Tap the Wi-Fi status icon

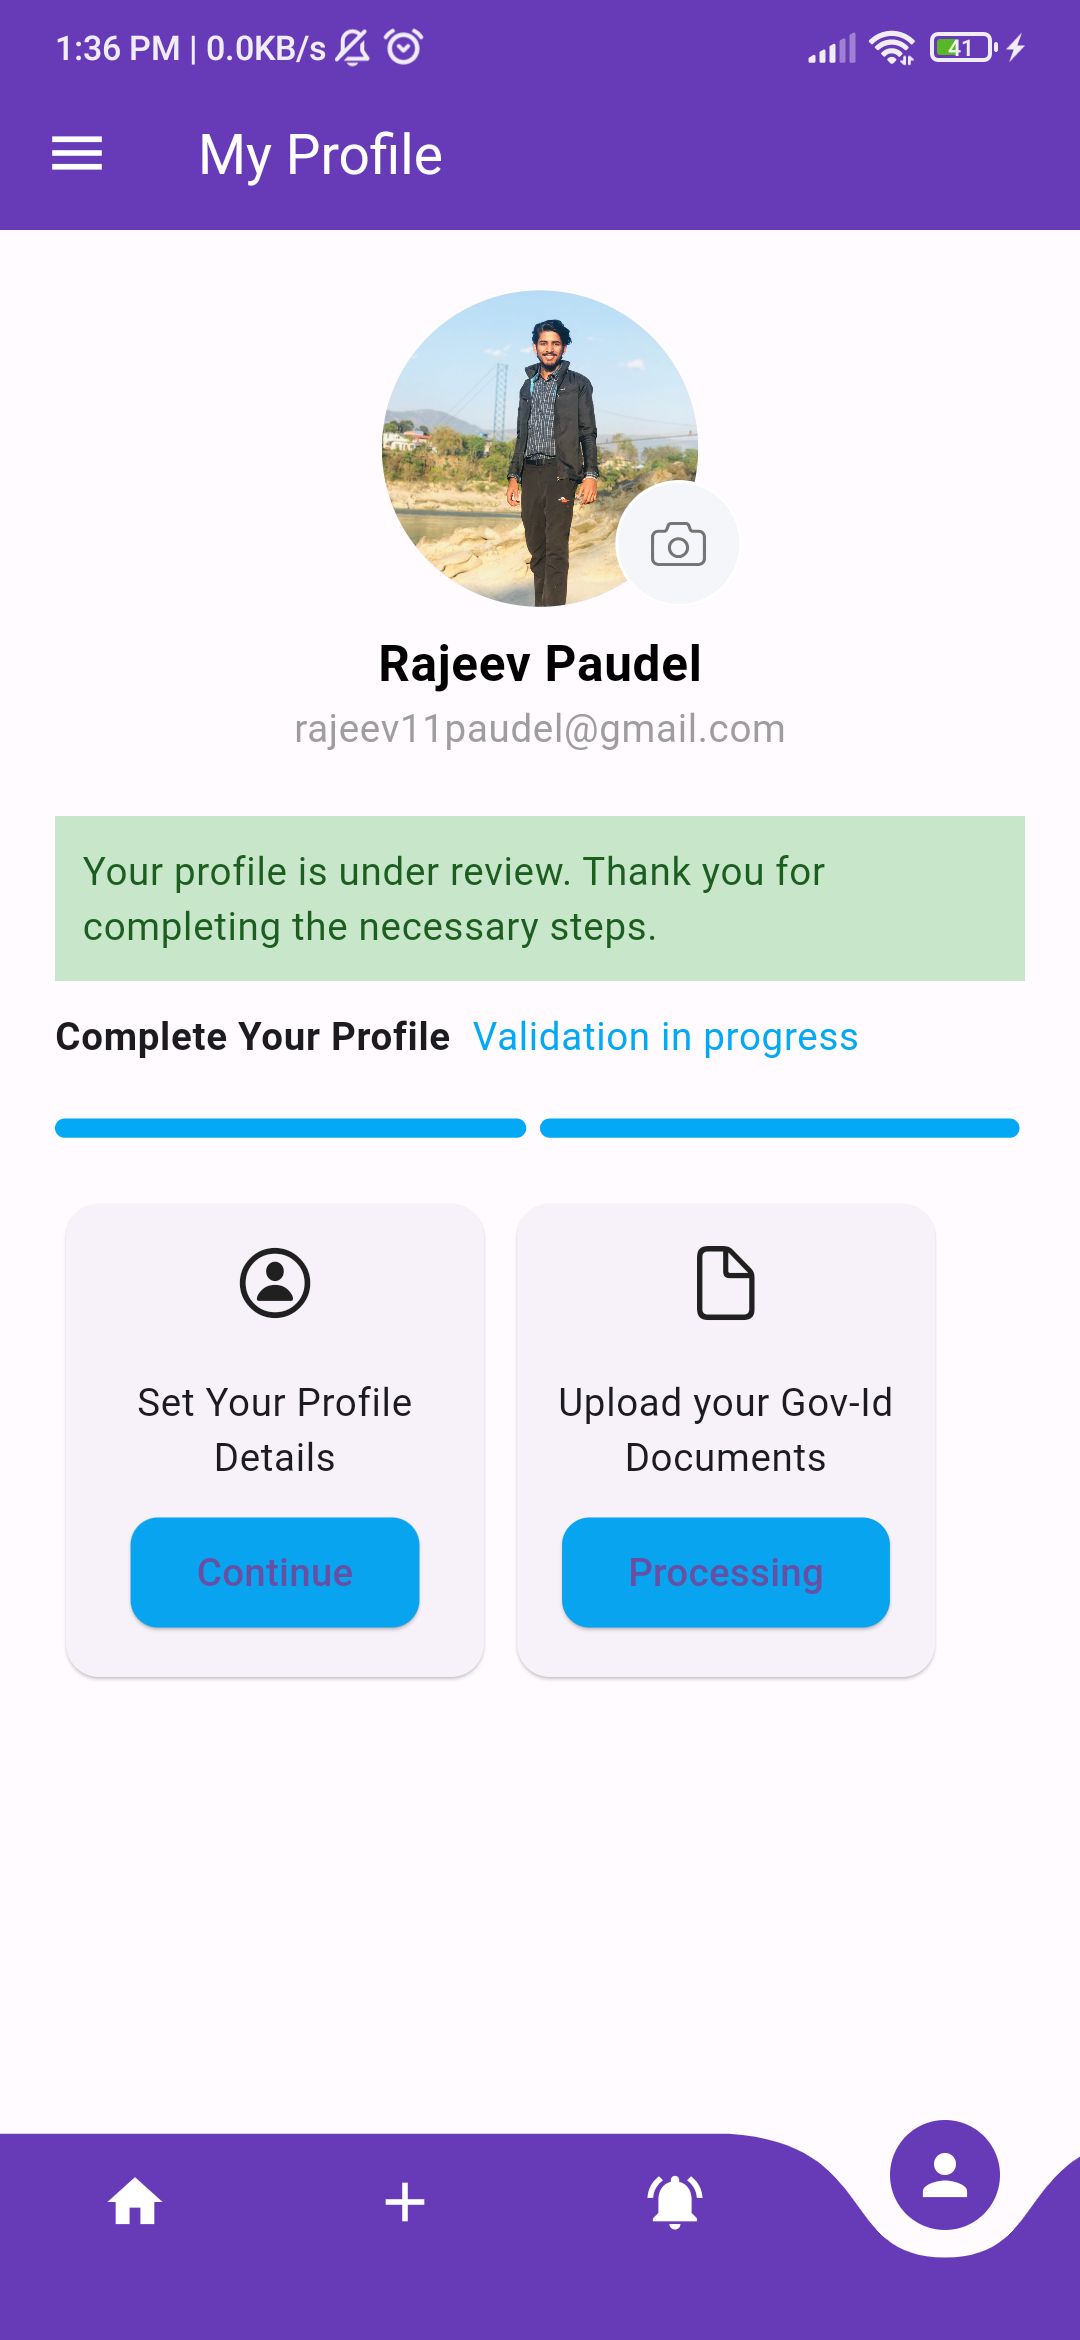pyautogui.click(x=892, y=47)
